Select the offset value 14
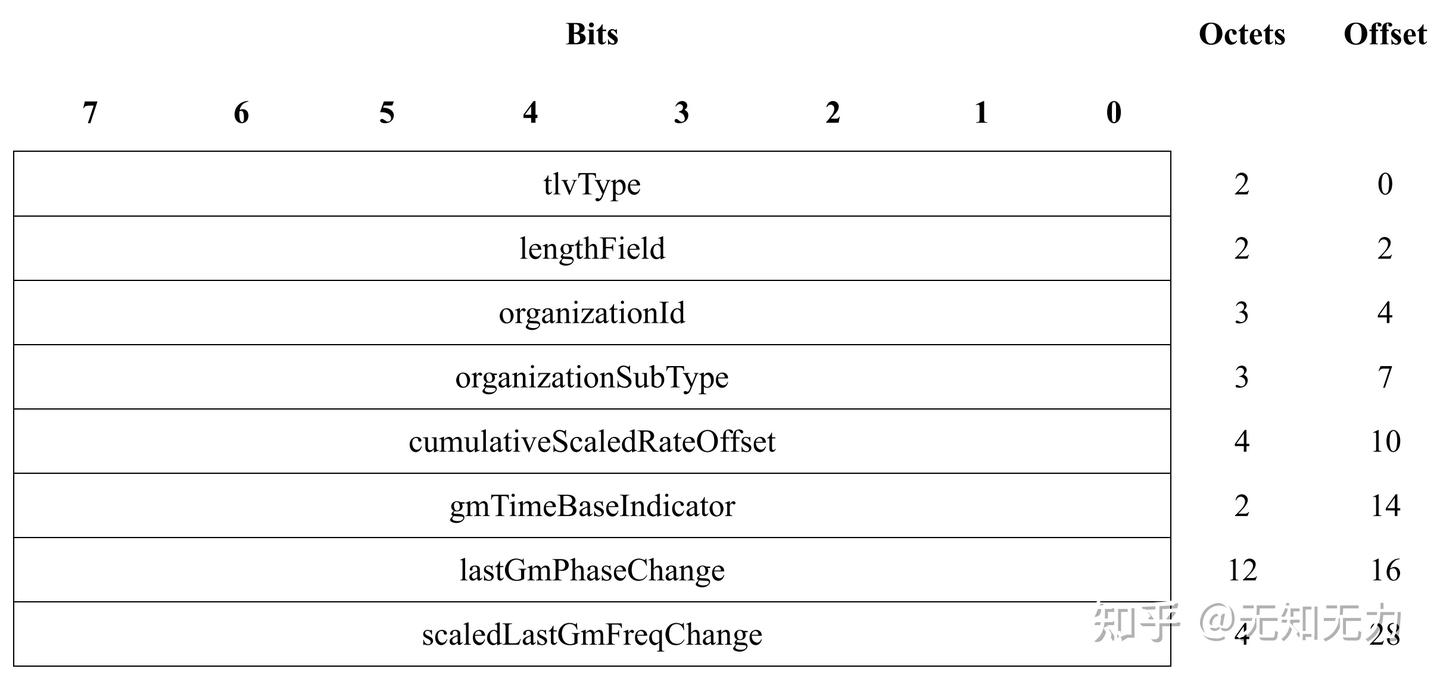This screenshot has height=681, width=1440. tap(1385, 506)
